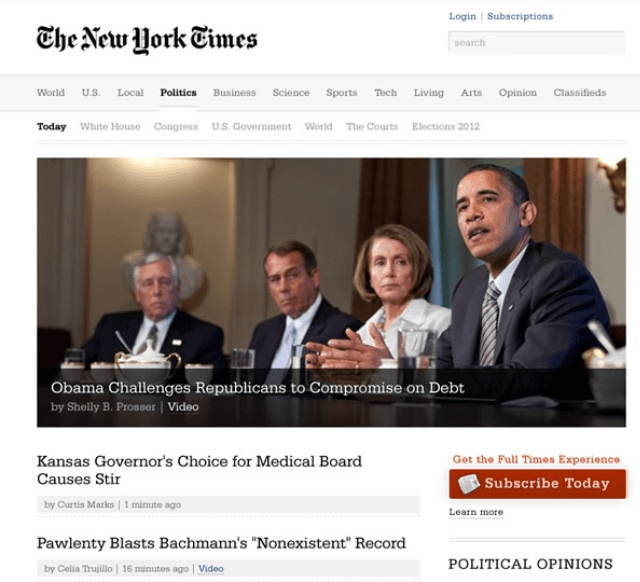Play the Video link on the featured story
This screenshot has height=582, width=640.
183,407
